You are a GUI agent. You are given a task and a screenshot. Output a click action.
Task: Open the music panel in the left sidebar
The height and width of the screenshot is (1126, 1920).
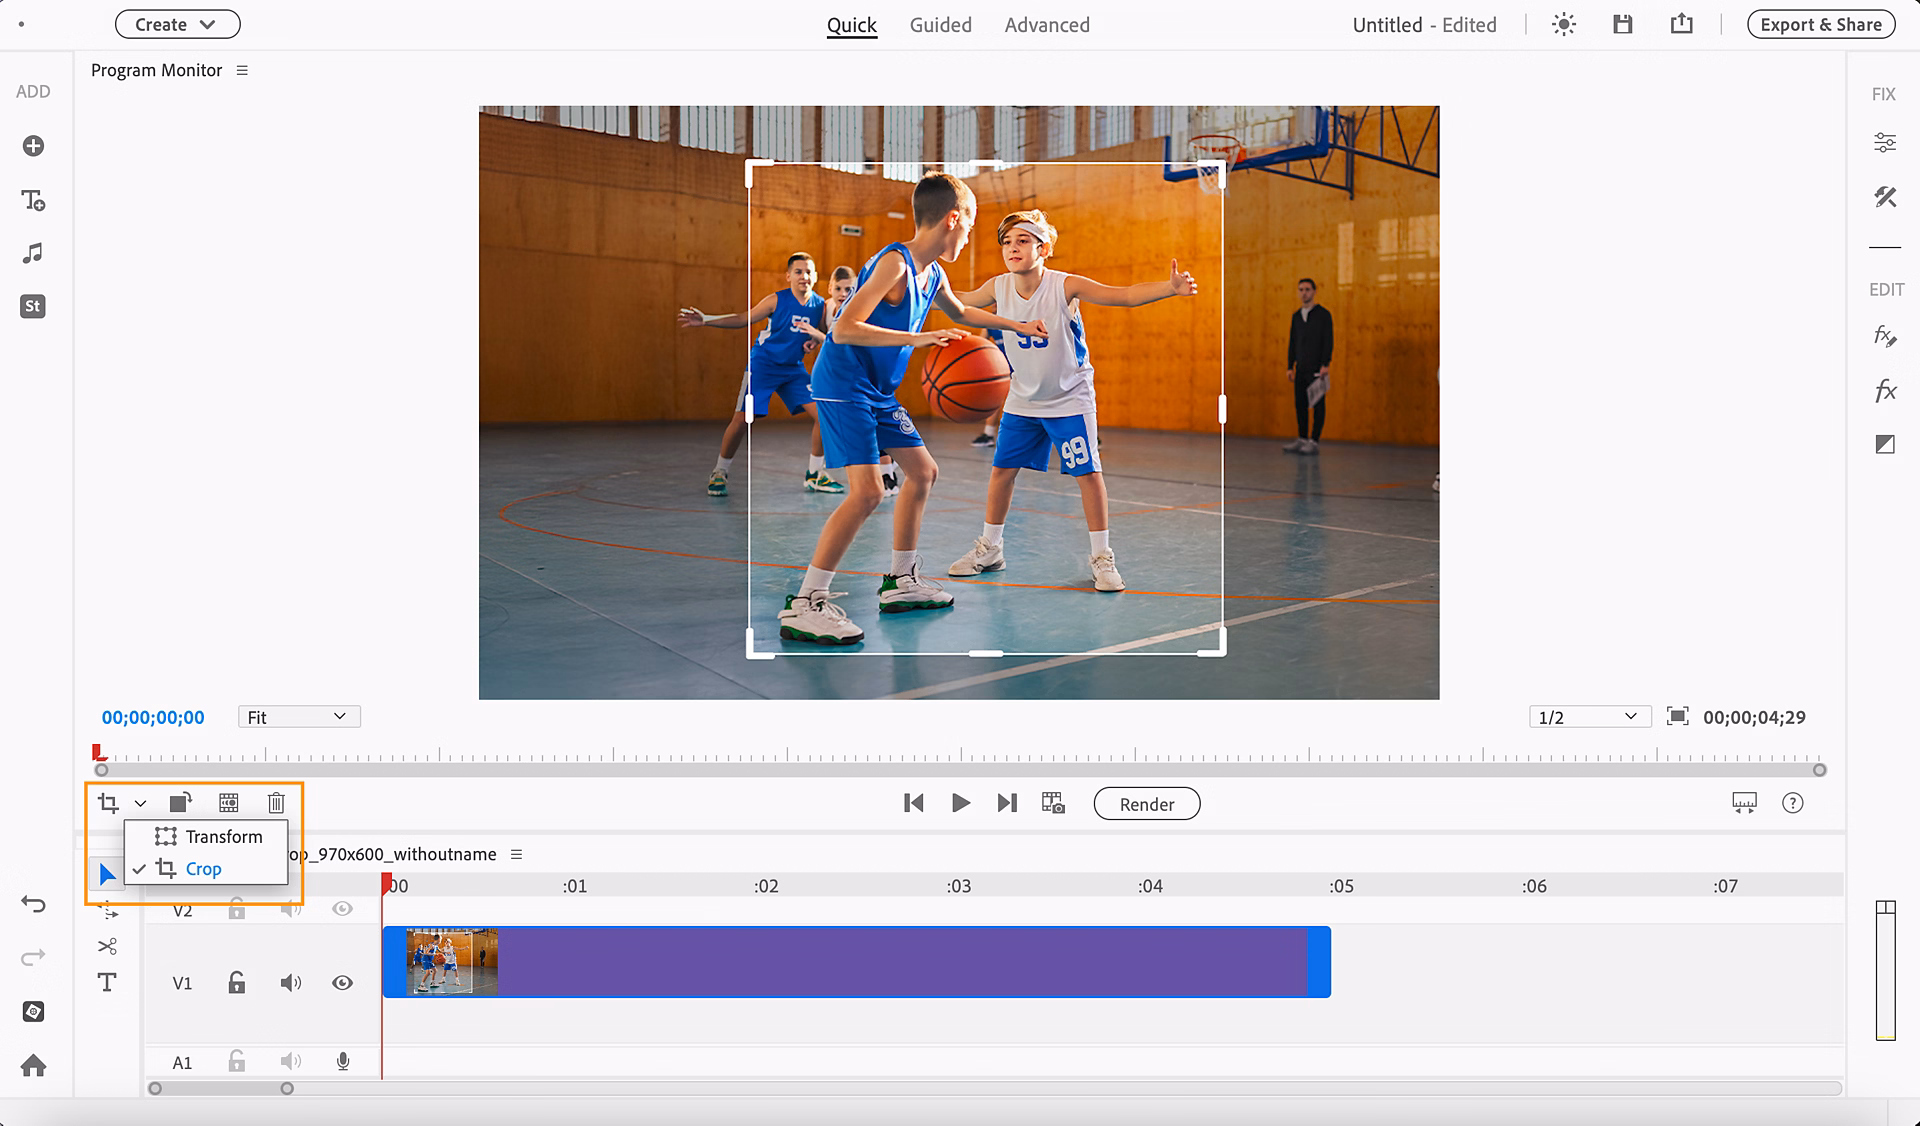coord(32,252)
